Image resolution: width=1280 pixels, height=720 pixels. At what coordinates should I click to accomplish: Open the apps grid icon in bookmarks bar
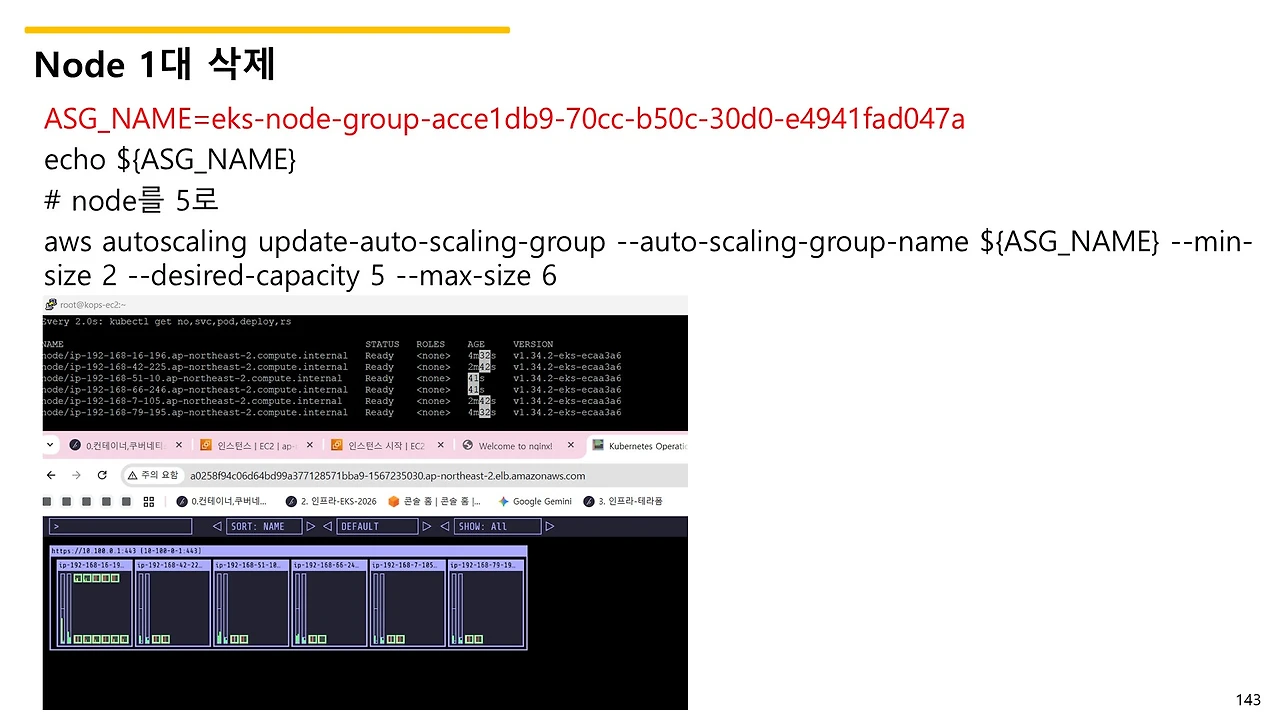[149, 501]
